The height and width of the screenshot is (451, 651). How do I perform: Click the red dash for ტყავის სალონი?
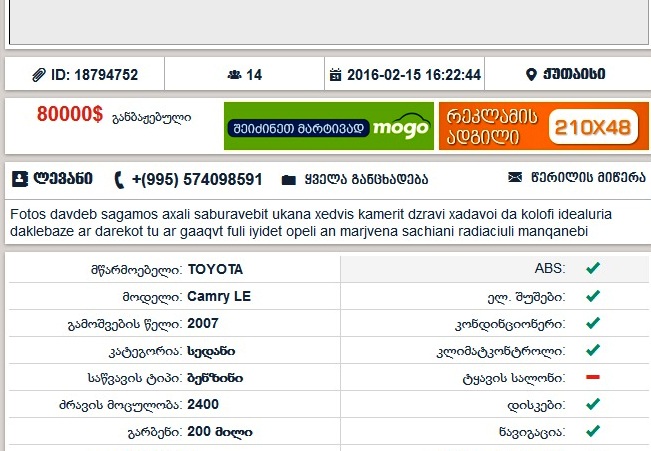(593, 377)
